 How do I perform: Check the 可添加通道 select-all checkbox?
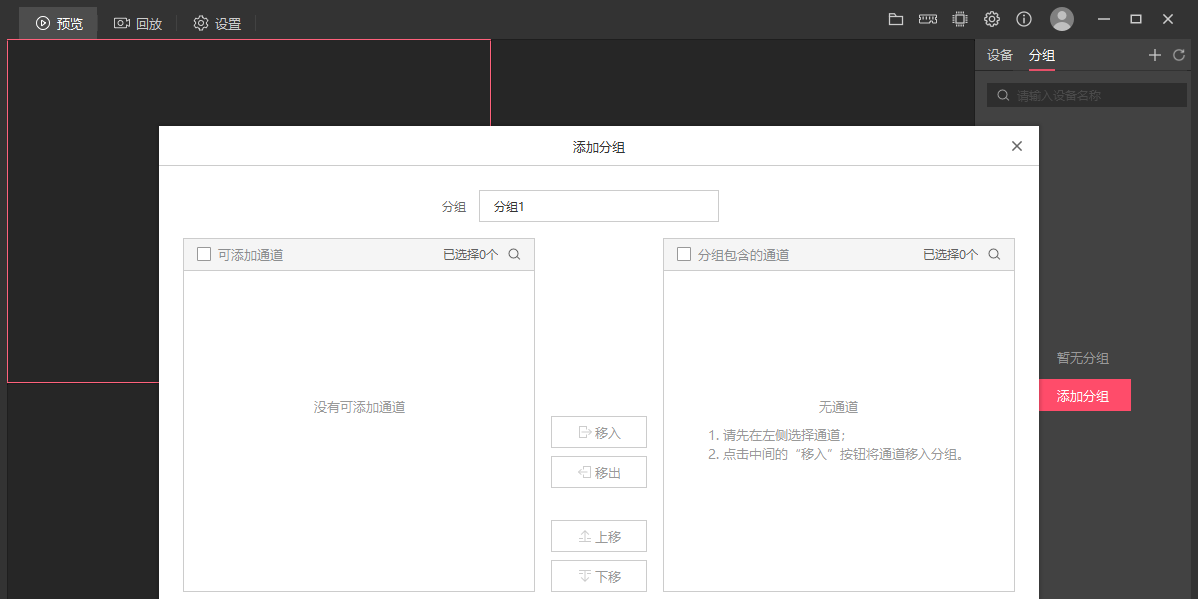(x=204, y=254)
